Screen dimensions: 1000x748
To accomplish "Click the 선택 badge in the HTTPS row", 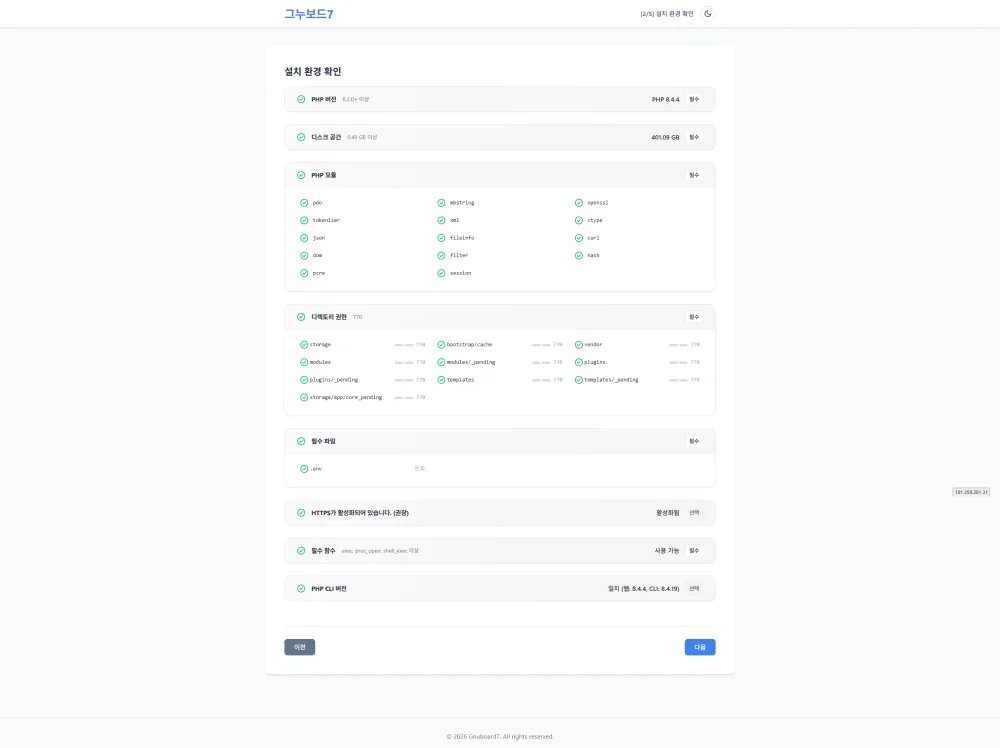I will tap(694, 513).
